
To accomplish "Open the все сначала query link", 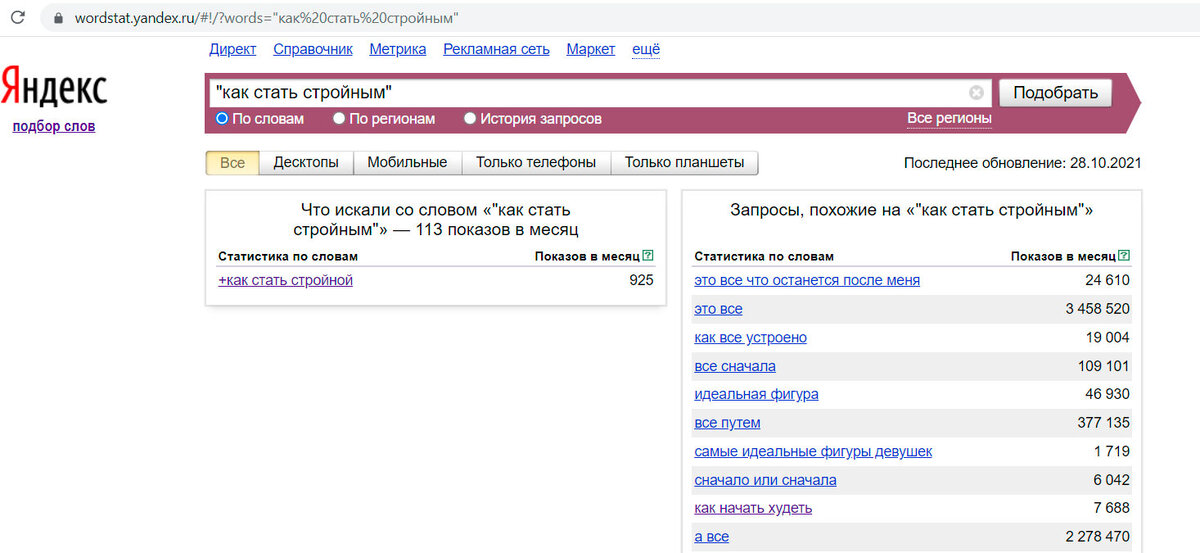I will 735,366.
